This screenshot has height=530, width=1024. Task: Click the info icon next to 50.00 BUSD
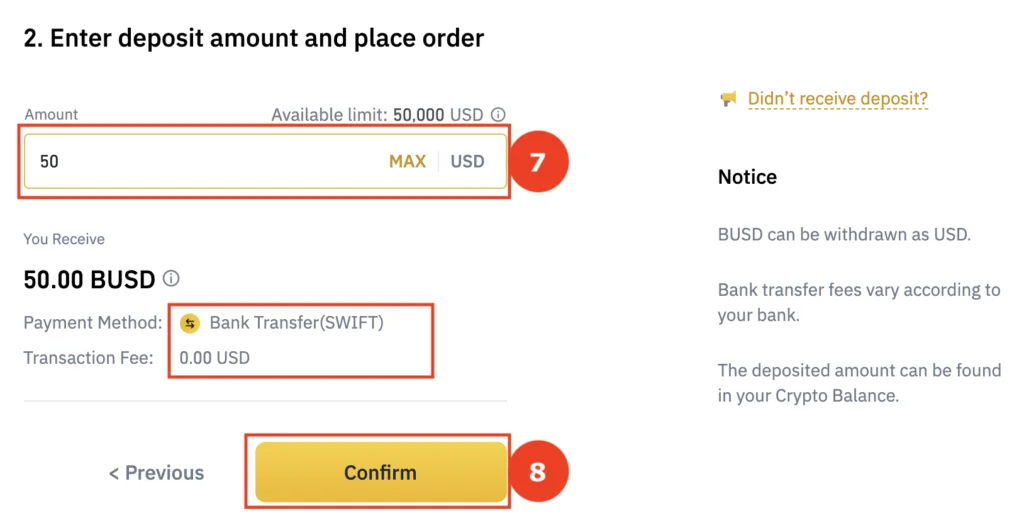pyautogui.click(x=172, y=279)
